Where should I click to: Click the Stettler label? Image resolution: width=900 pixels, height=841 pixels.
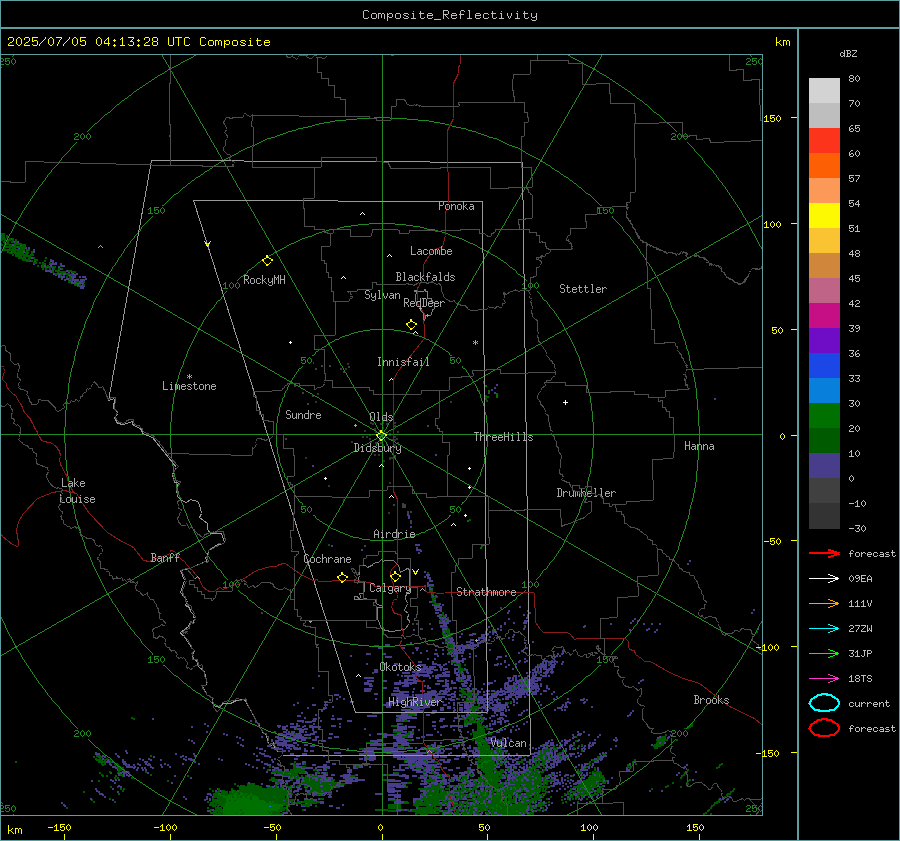click(x=583, y=289)
